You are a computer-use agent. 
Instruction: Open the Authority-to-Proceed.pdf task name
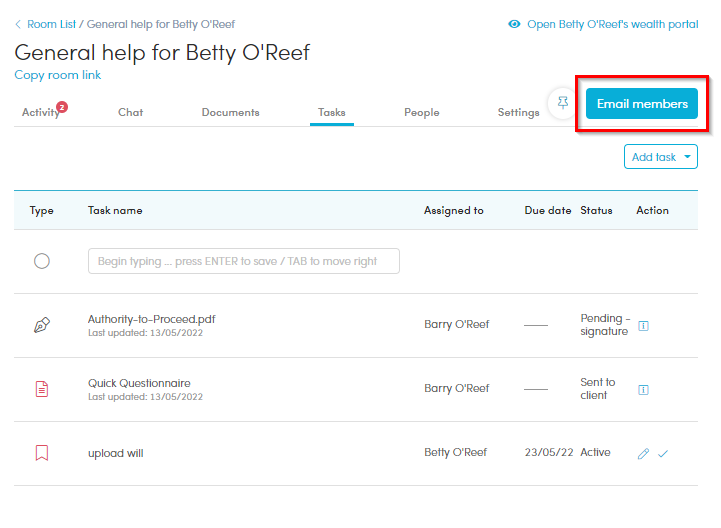coord(151,319)
